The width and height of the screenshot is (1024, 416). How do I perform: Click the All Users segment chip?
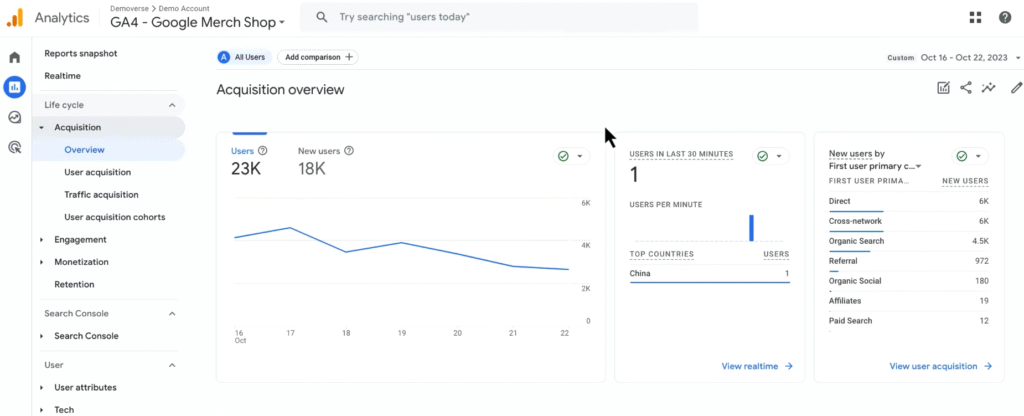[x=243, y=57]
